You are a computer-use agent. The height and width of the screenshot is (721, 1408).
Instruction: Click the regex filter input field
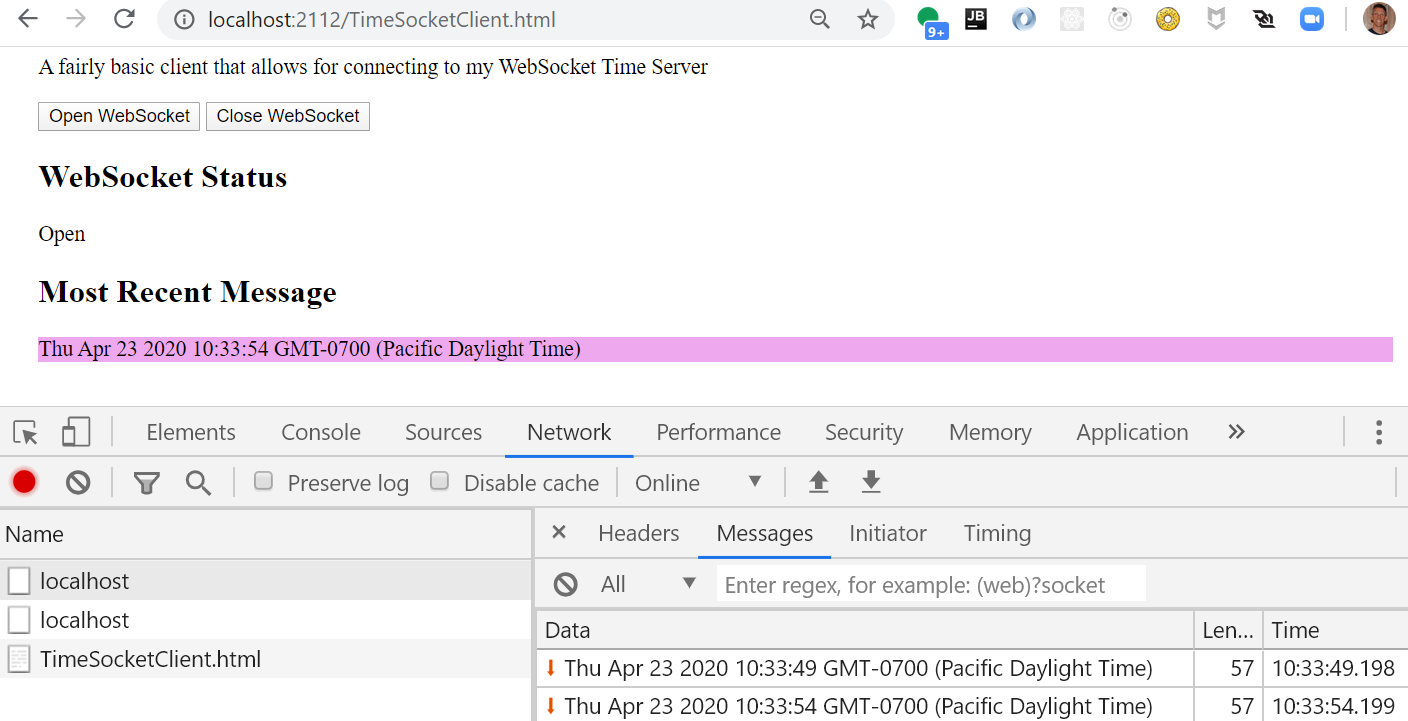click(930, 584)
